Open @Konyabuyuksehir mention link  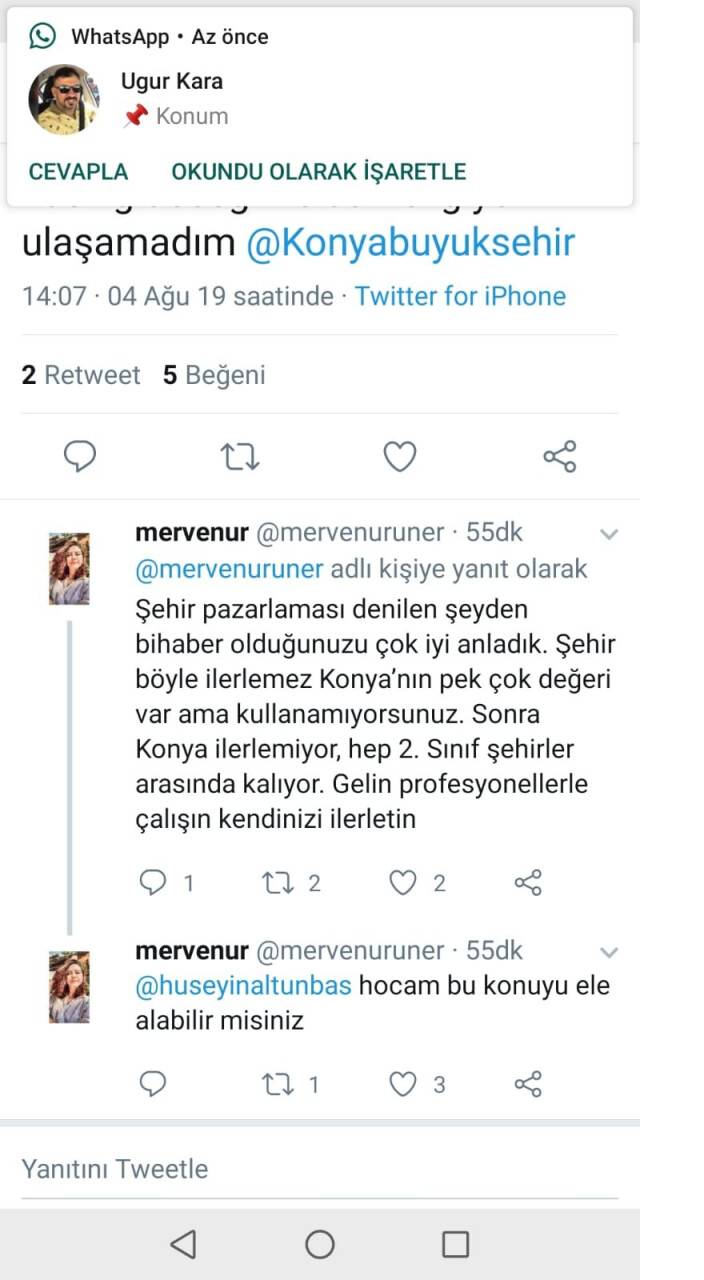410,243
